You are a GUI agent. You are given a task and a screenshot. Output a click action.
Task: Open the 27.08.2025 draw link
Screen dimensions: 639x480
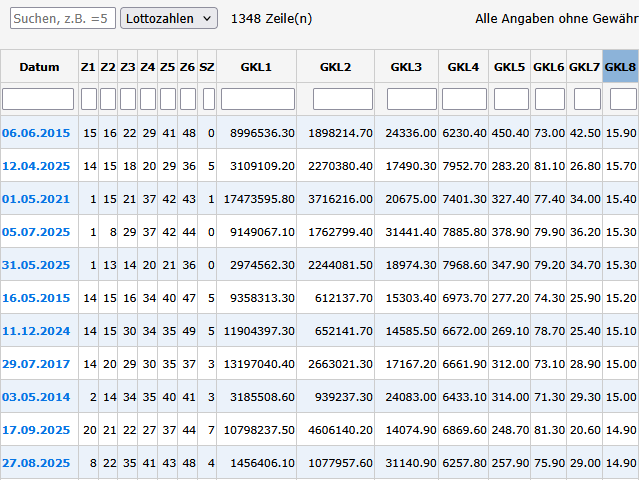coord(36,463)
